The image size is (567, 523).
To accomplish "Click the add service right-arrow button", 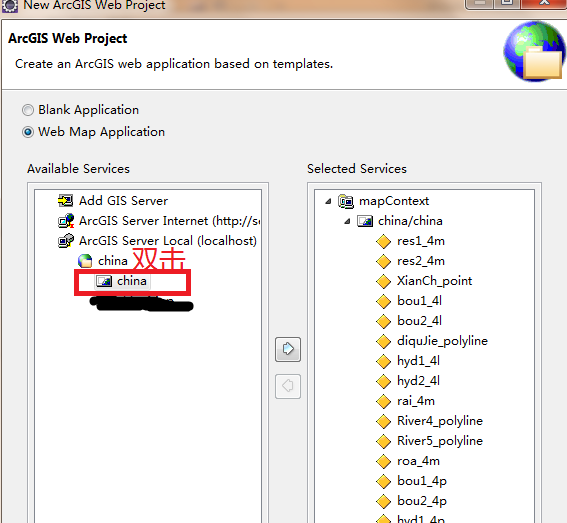I will pos(288,349).
